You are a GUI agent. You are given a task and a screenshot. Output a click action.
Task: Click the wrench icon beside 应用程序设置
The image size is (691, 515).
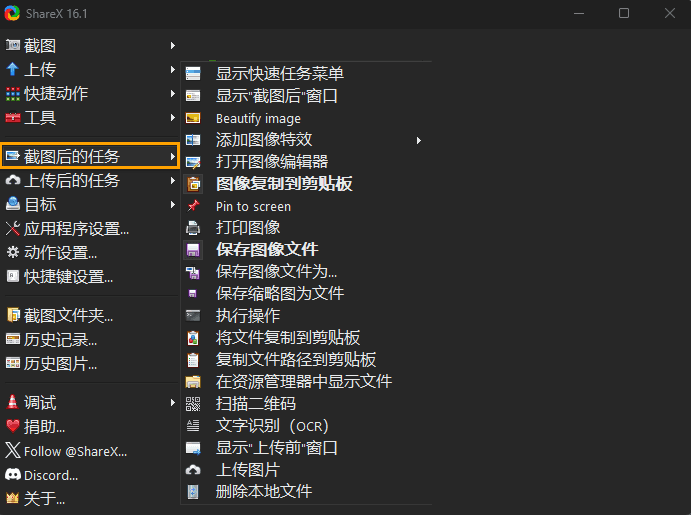[x=13, y=228]
